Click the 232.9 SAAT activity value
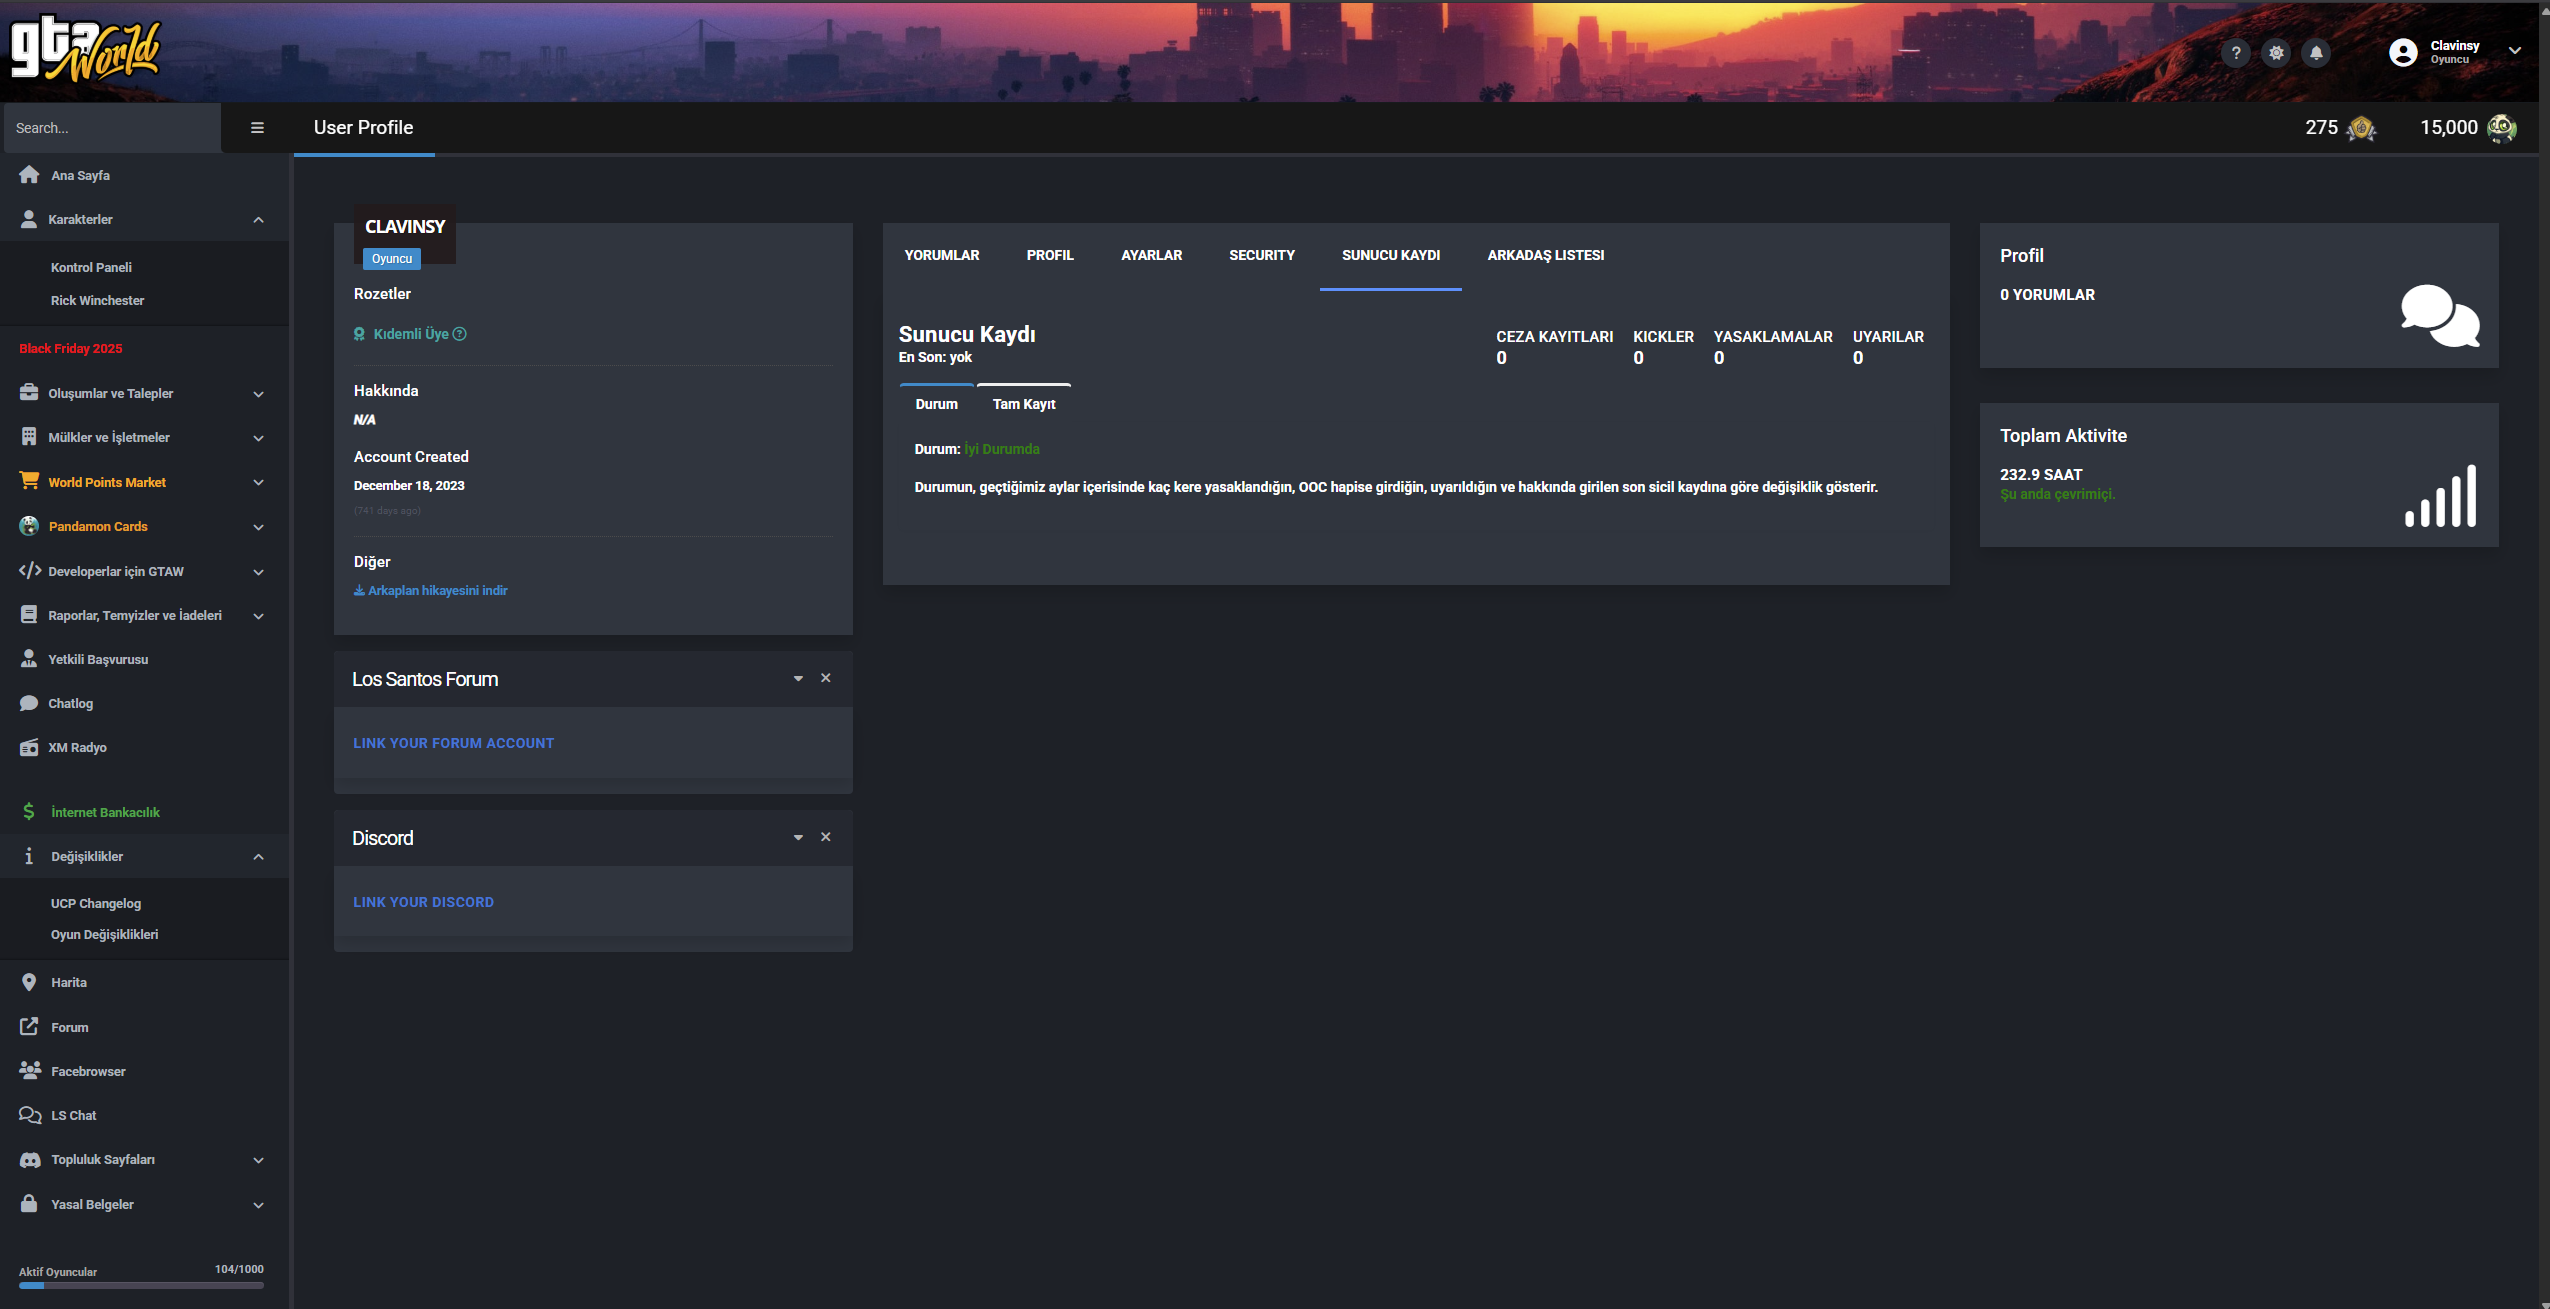2550x1309 pixels. point(2041,474)
